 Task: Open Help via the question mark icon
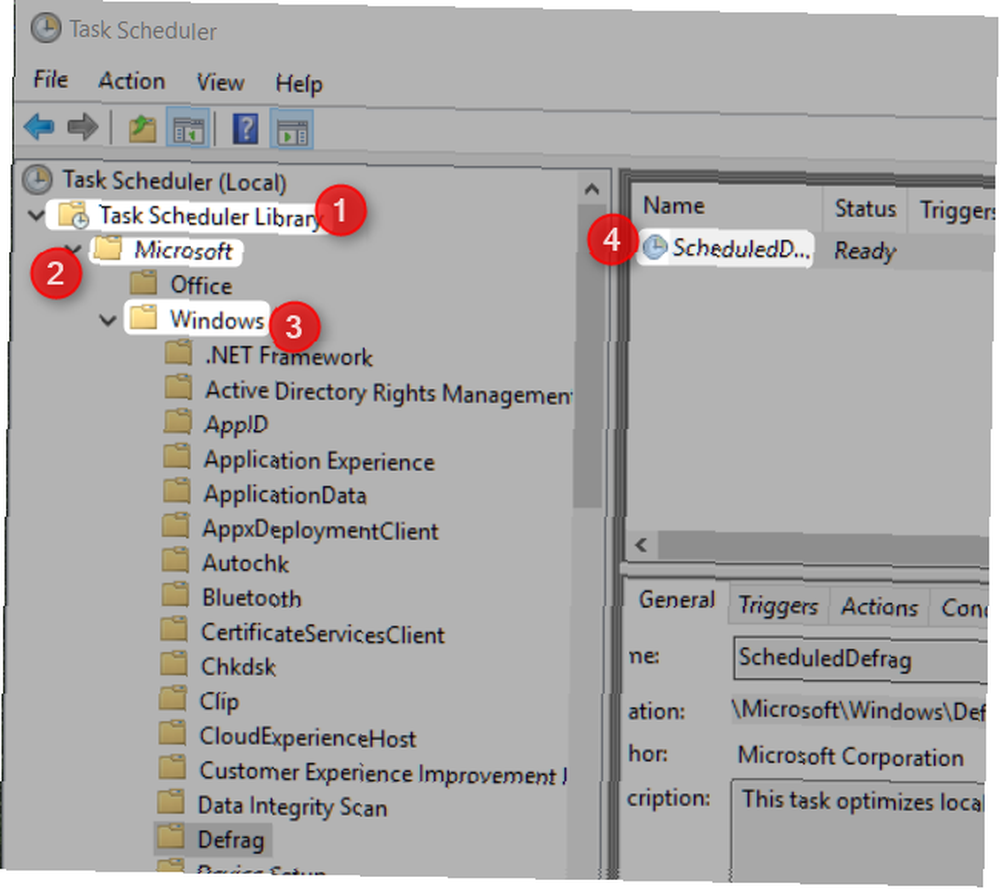246,129
